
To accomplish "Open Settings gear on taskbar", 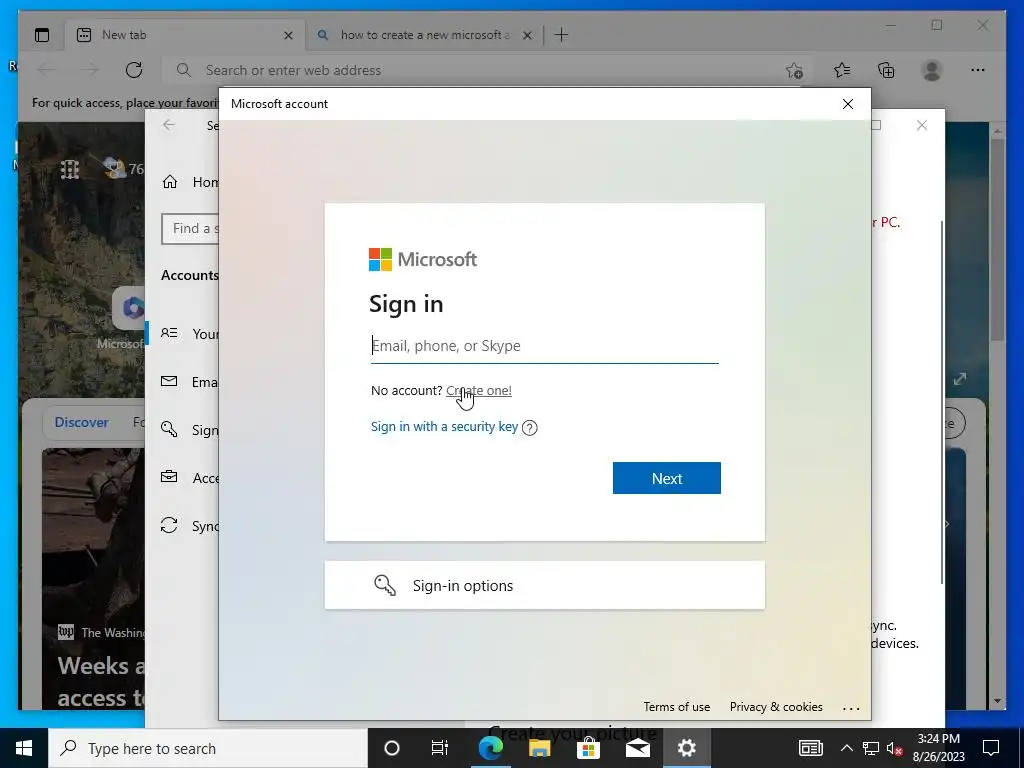I will point(686,748).
